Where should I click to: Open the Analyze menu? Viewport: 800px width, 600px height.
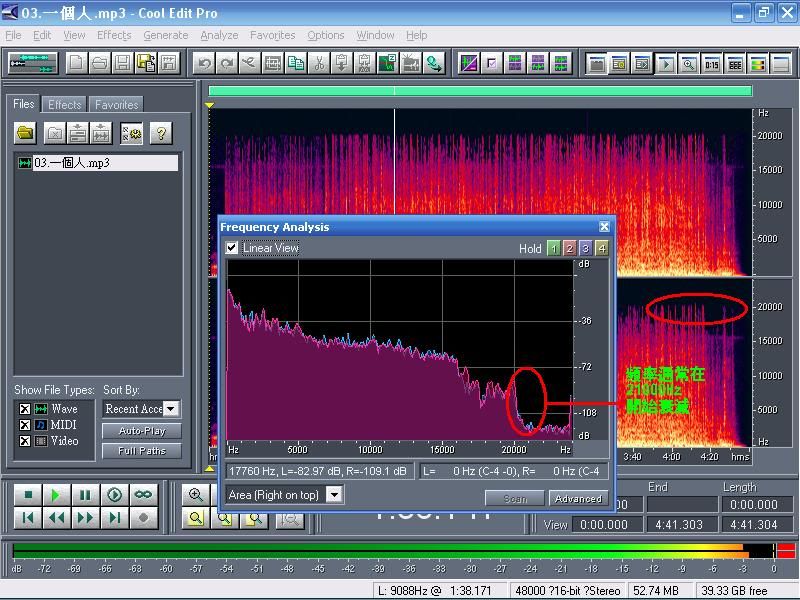point(219,35)
